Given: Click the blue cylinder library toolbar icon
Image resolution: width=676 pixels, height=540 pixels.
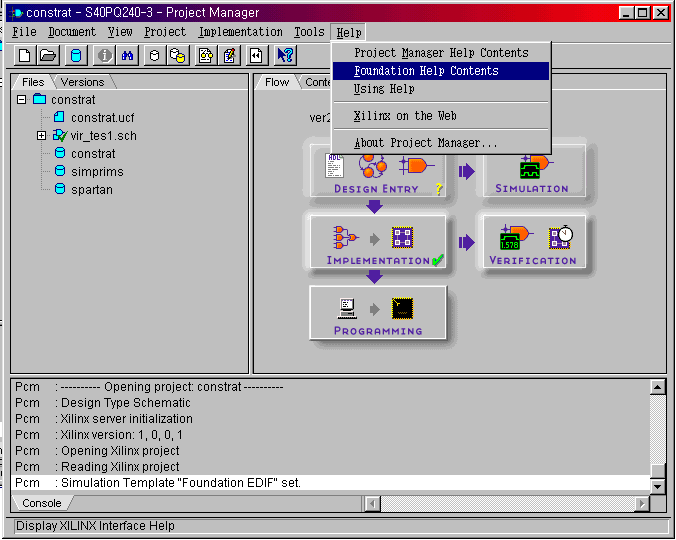Looking at the screenshot, I should [76, 56].
